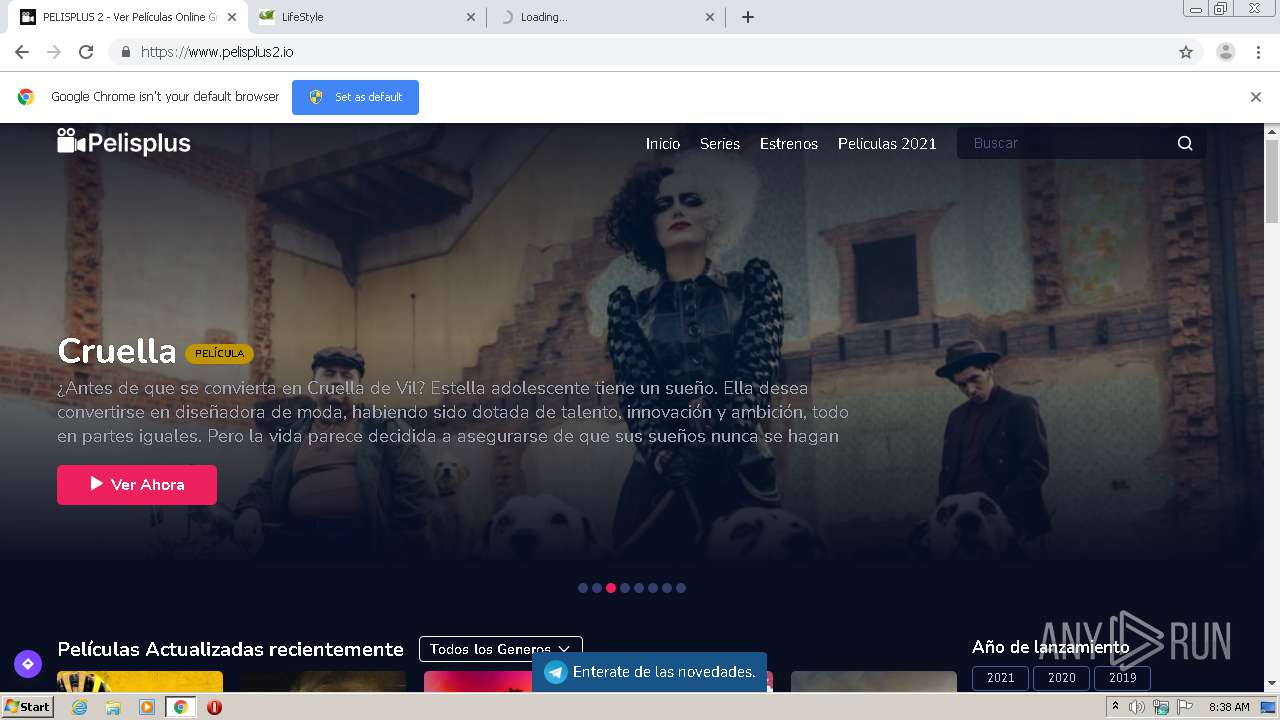Select fifth carousel dot
1280x720 pixels.
pos(639,588)
